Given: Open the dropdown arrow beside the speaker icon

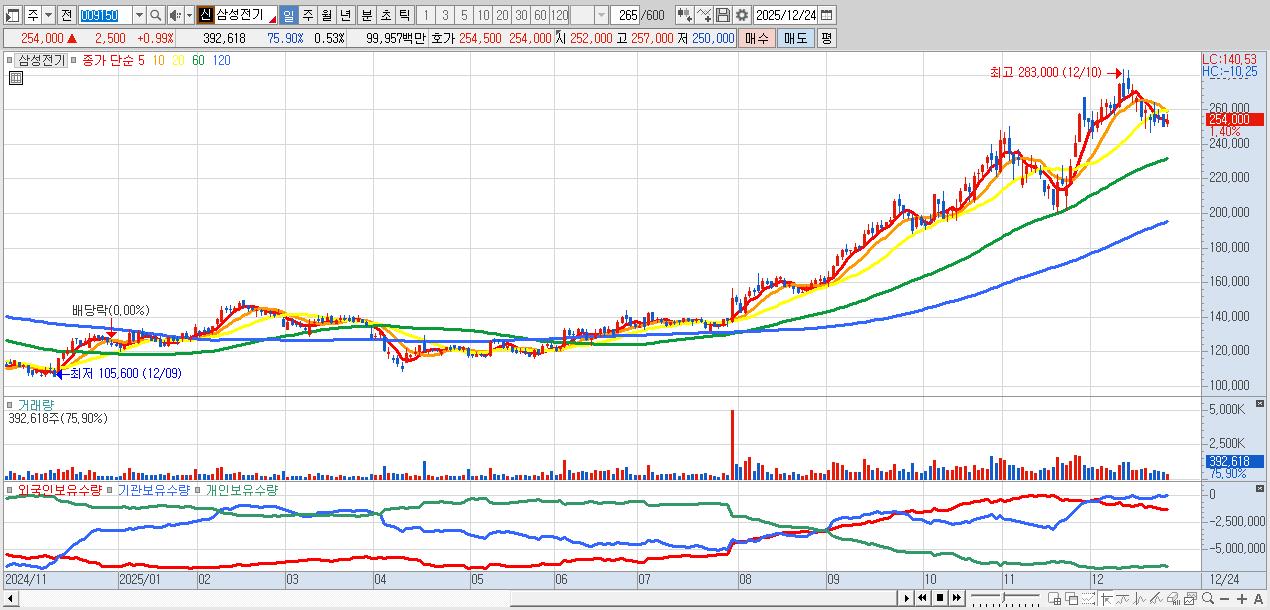Looking at the screenshot, I should [189, 15].
